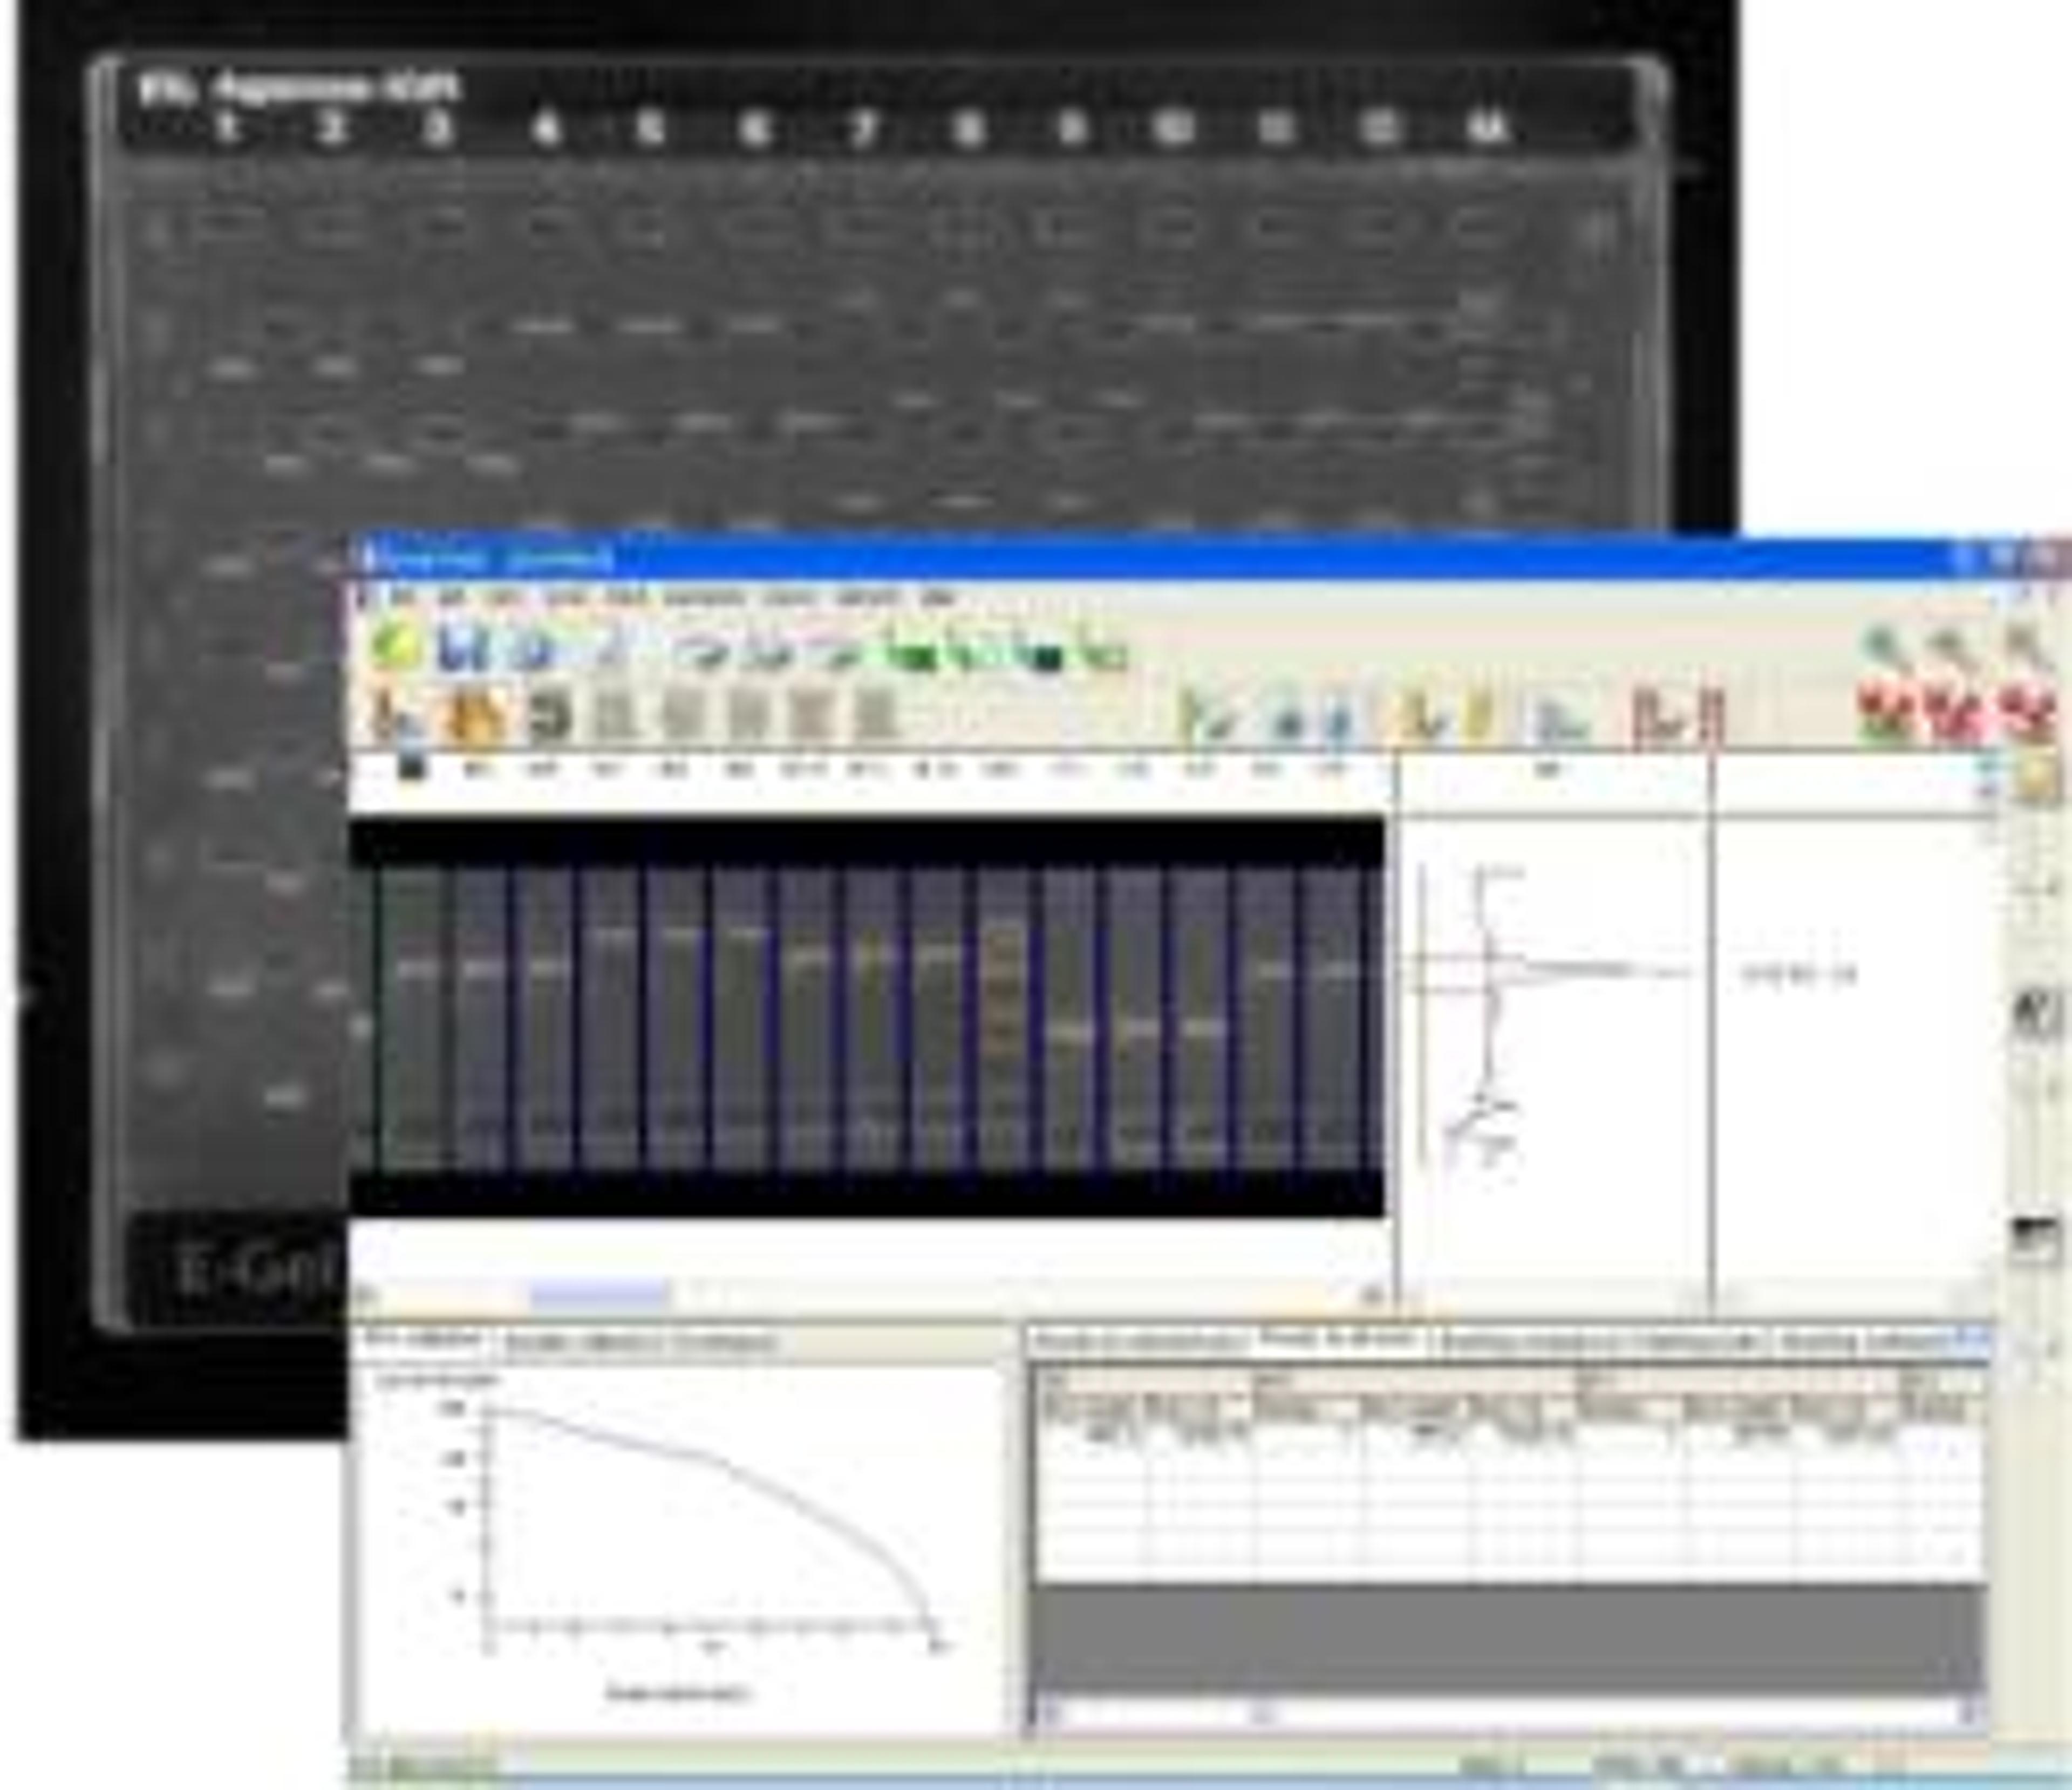Switch to second tab above the calibration curve
The width and height of the screenshot is (2072, 1790).
point(640,1342)
